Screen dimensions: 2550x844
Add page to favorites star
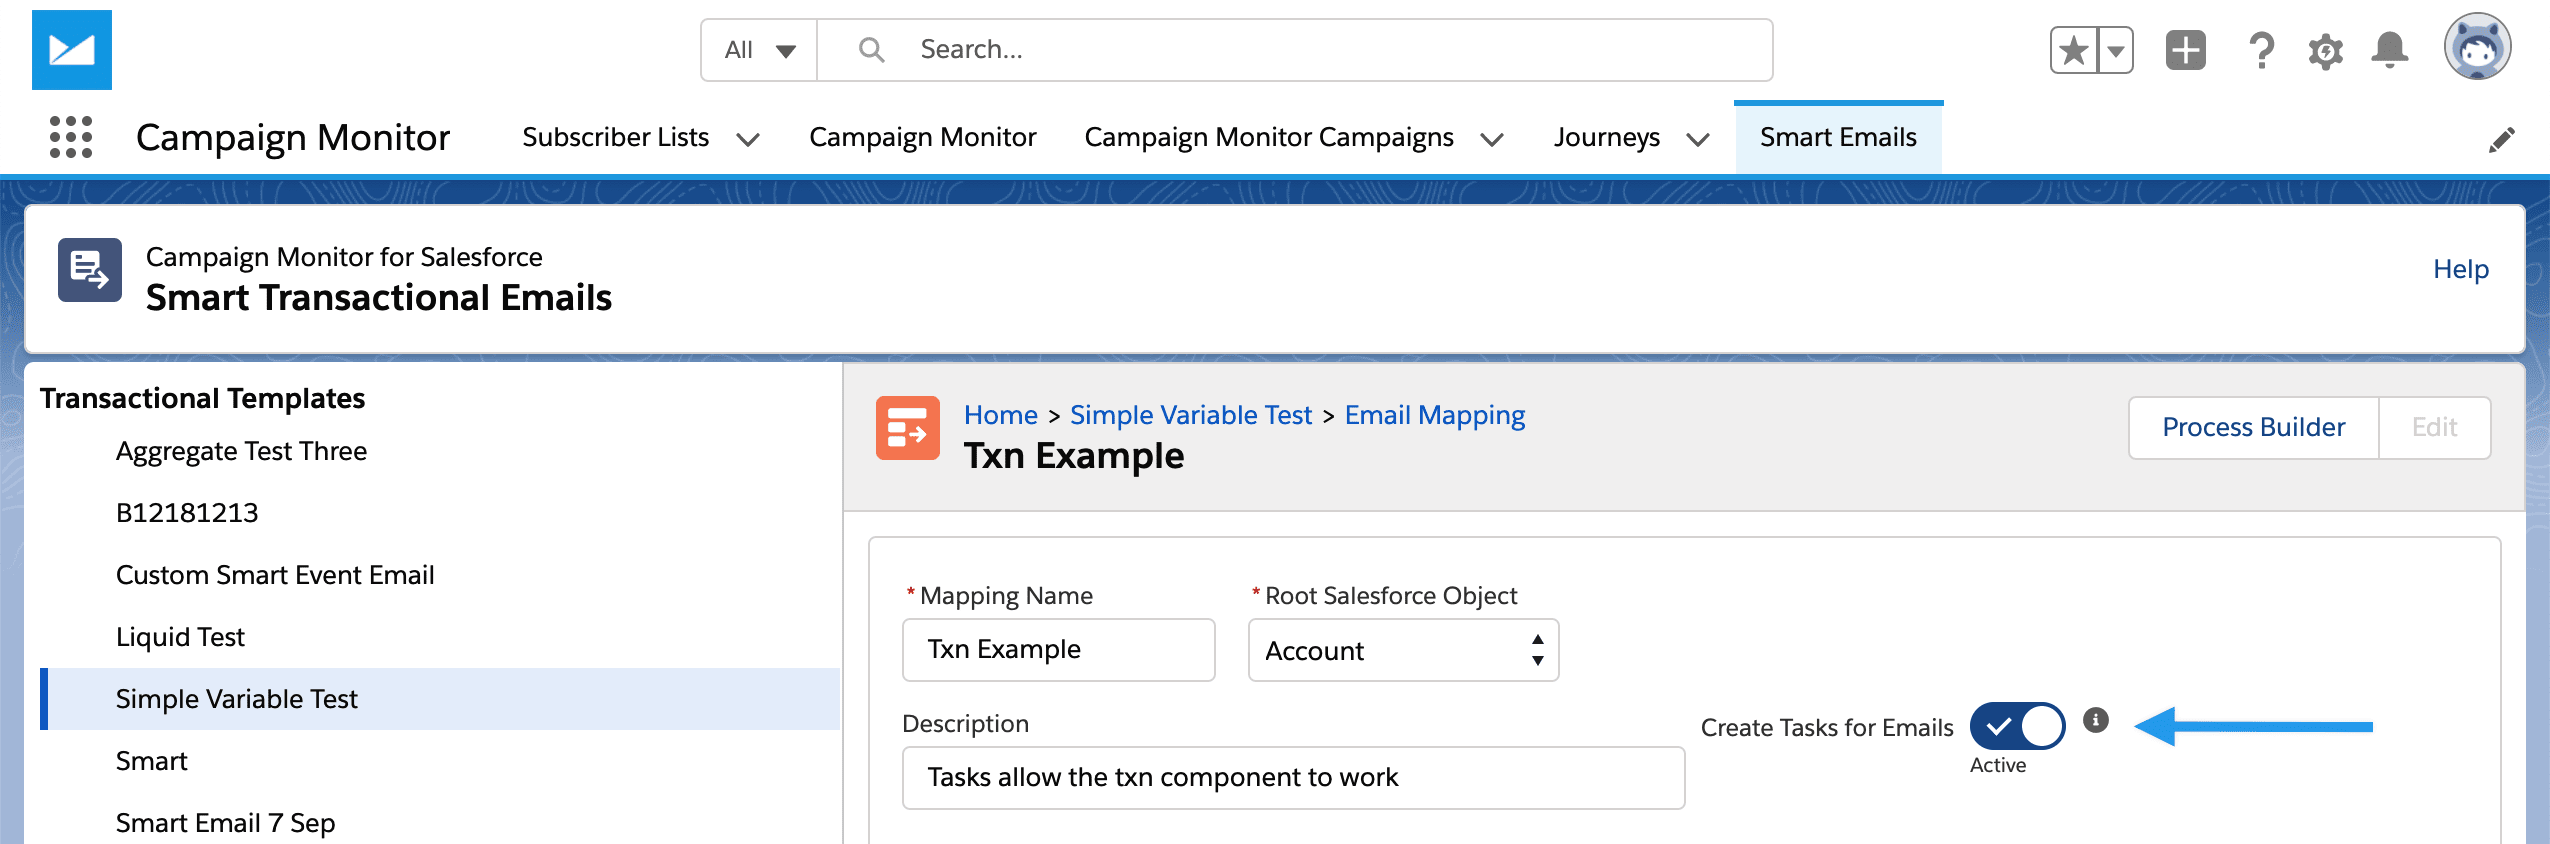[x=2074, y=50]
